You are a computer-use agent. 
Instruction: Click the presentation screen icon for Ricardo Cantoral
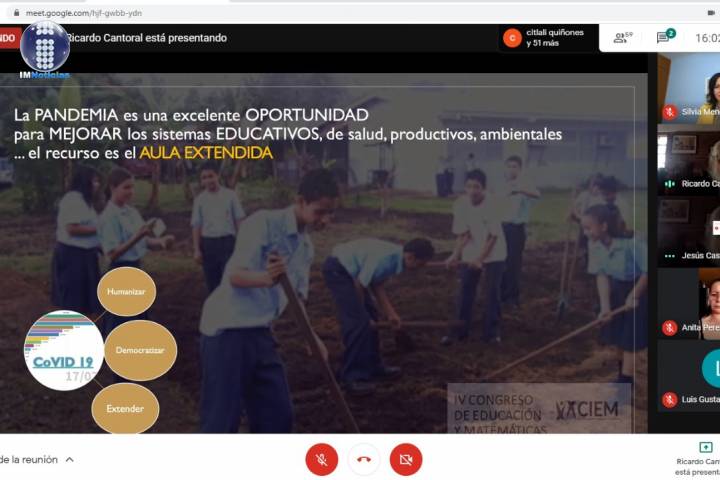tap(705, 447)
